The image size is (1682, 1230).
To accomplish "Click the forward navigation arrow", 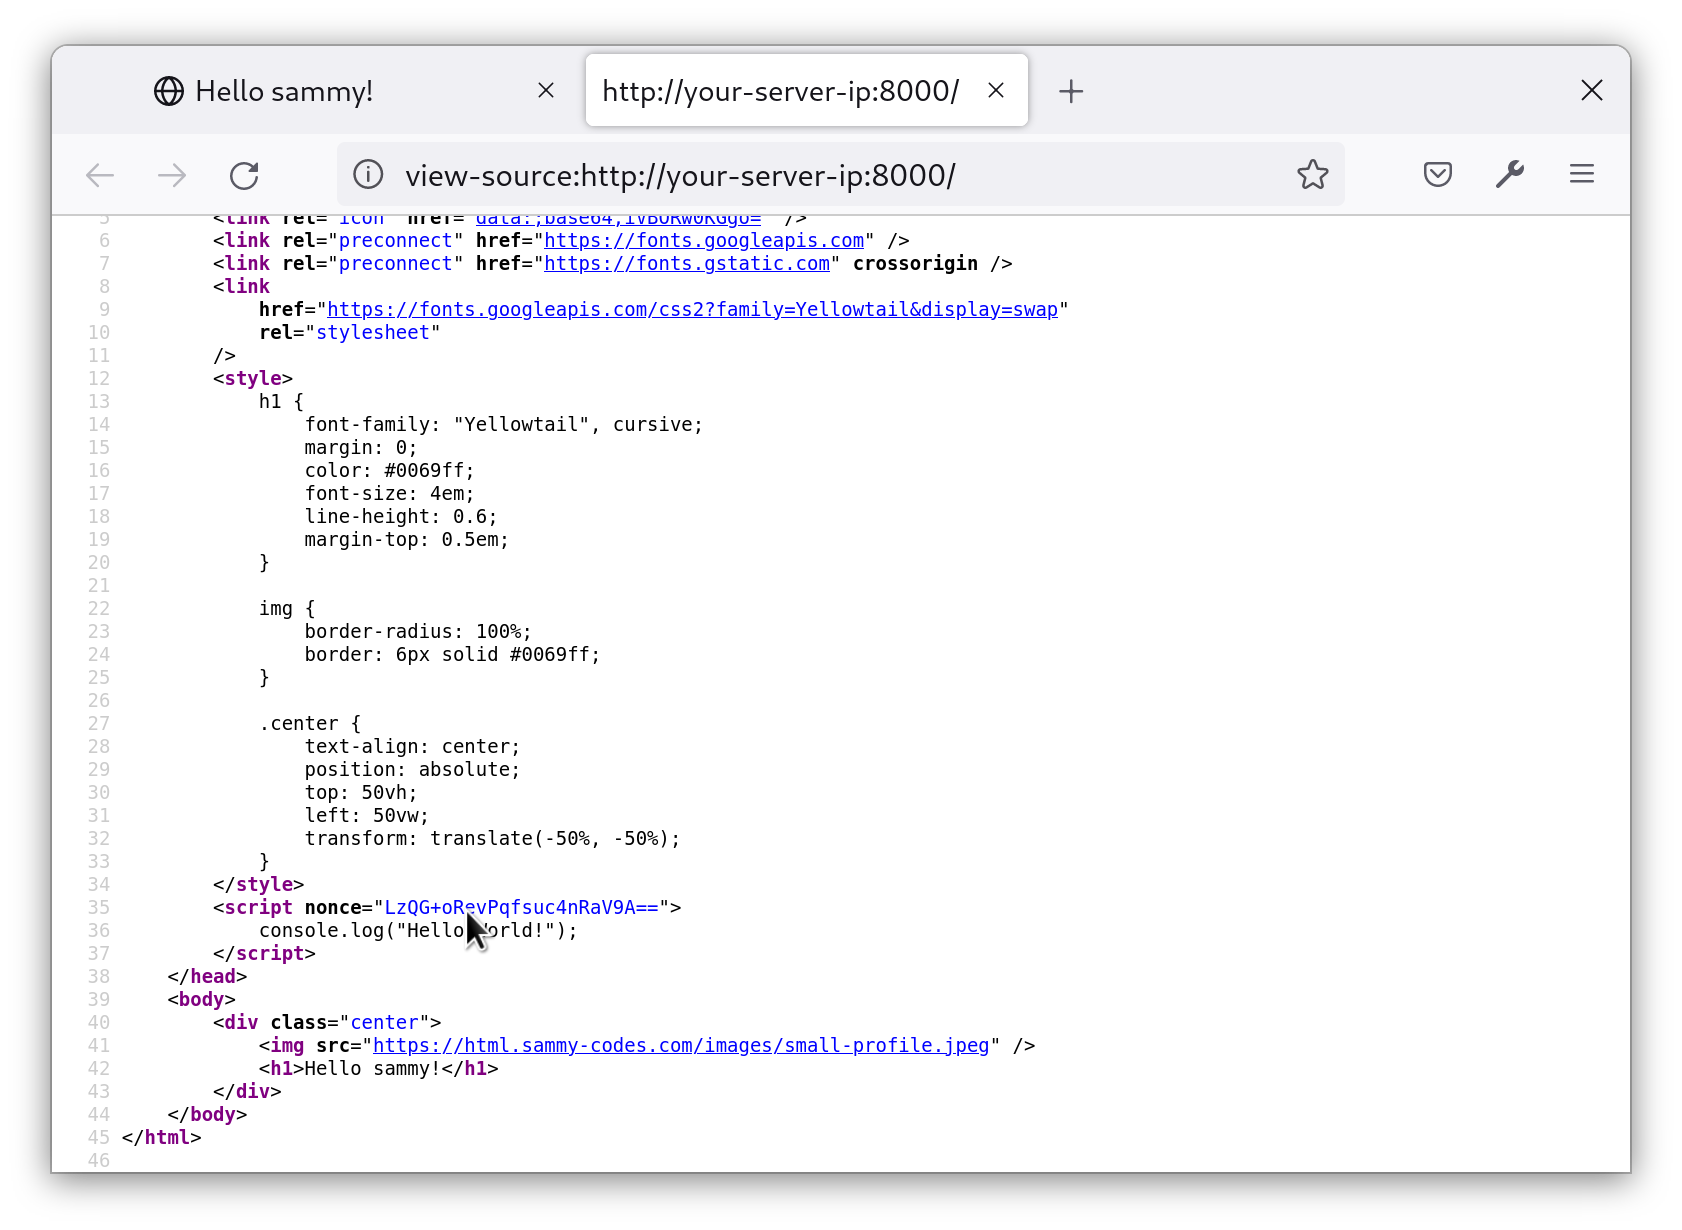I will pos(172,176).
